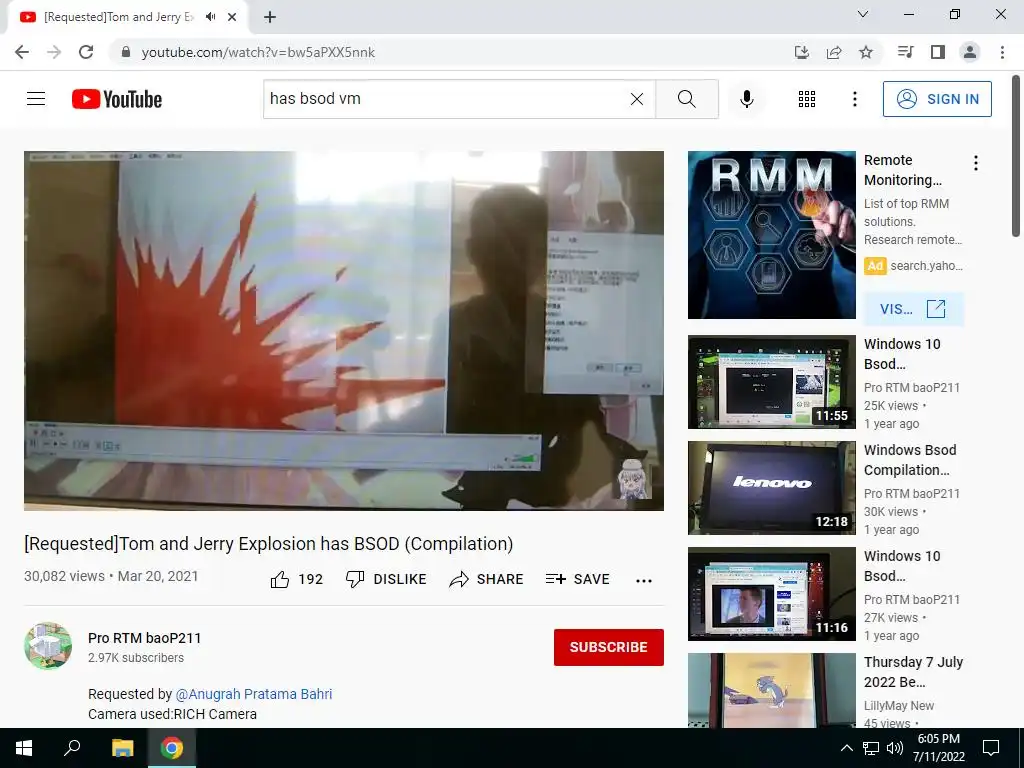The height and width of the screenshot is (768, 1024).
Task: Show hidden system tray icons
Action: pyautogui.click(x=846, y=748)
